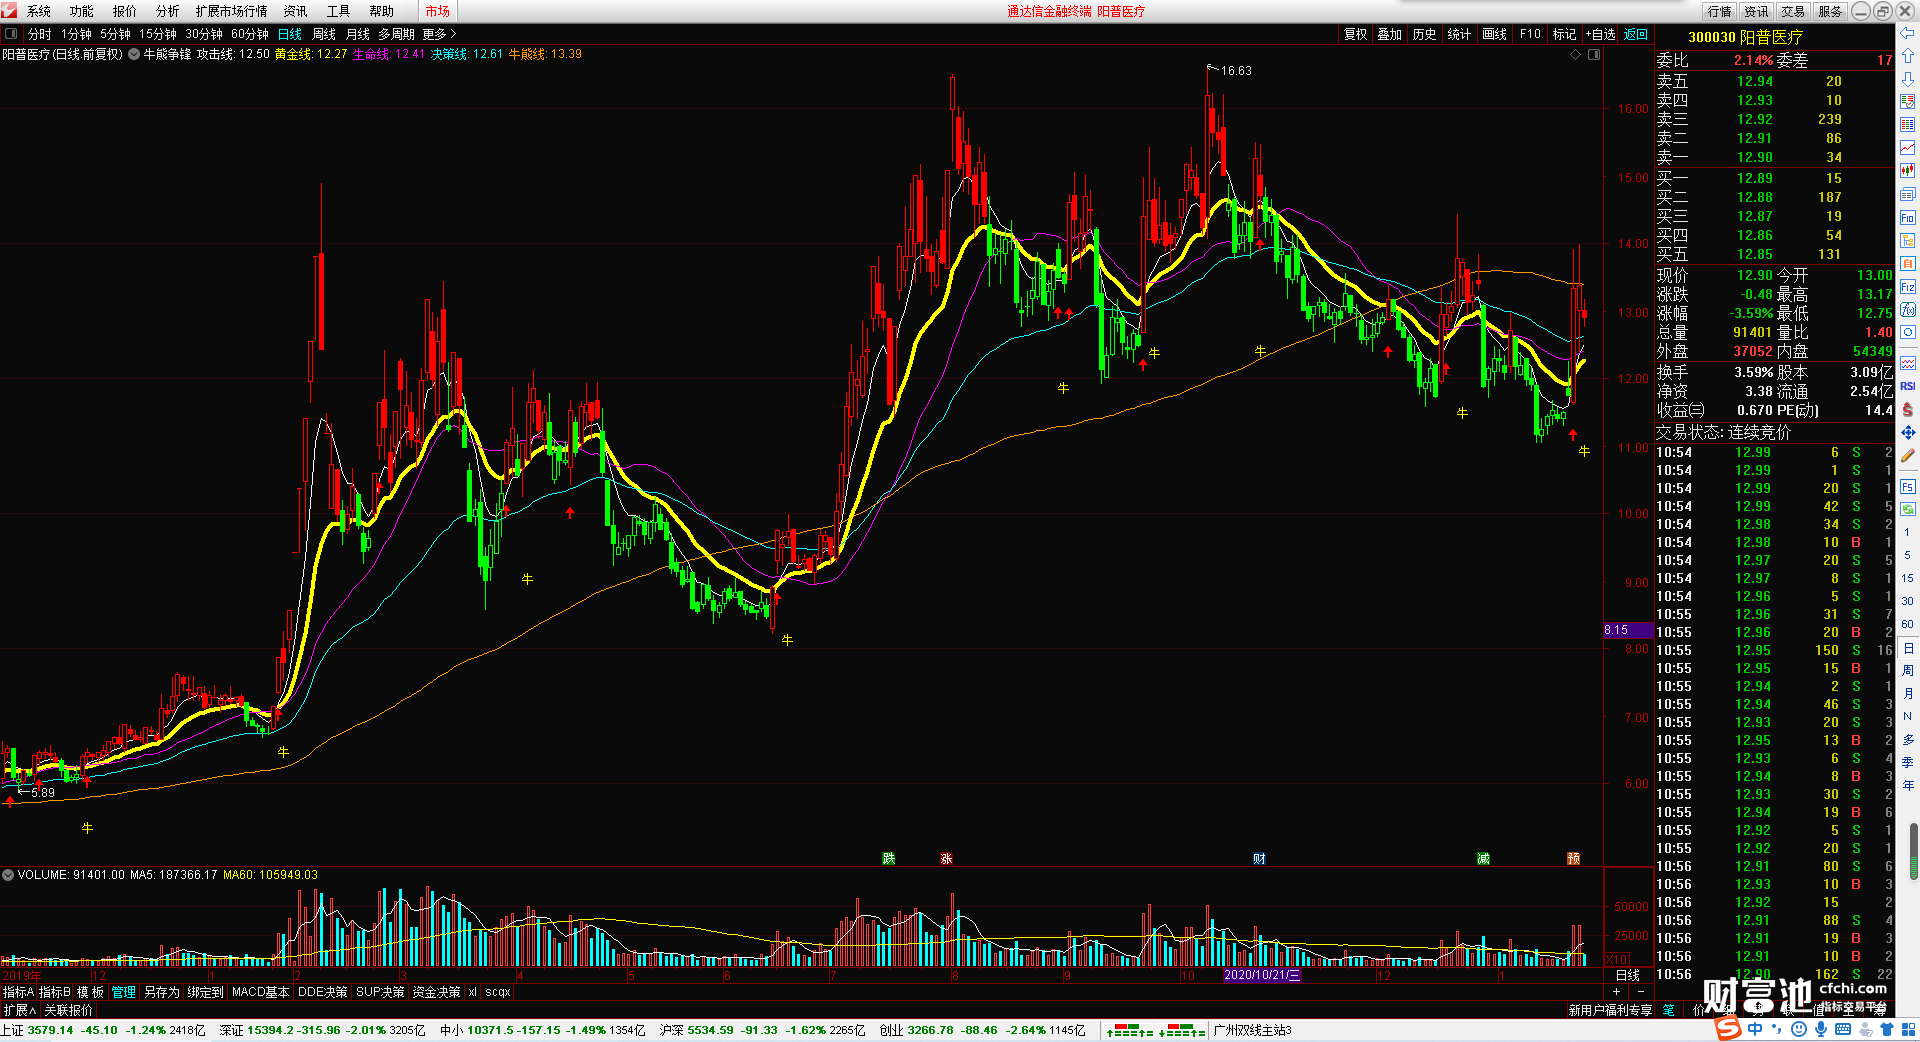Select the 日线 daily period
The image size is (1920, 1042).
pyautogui.click(x=290, y=34)
